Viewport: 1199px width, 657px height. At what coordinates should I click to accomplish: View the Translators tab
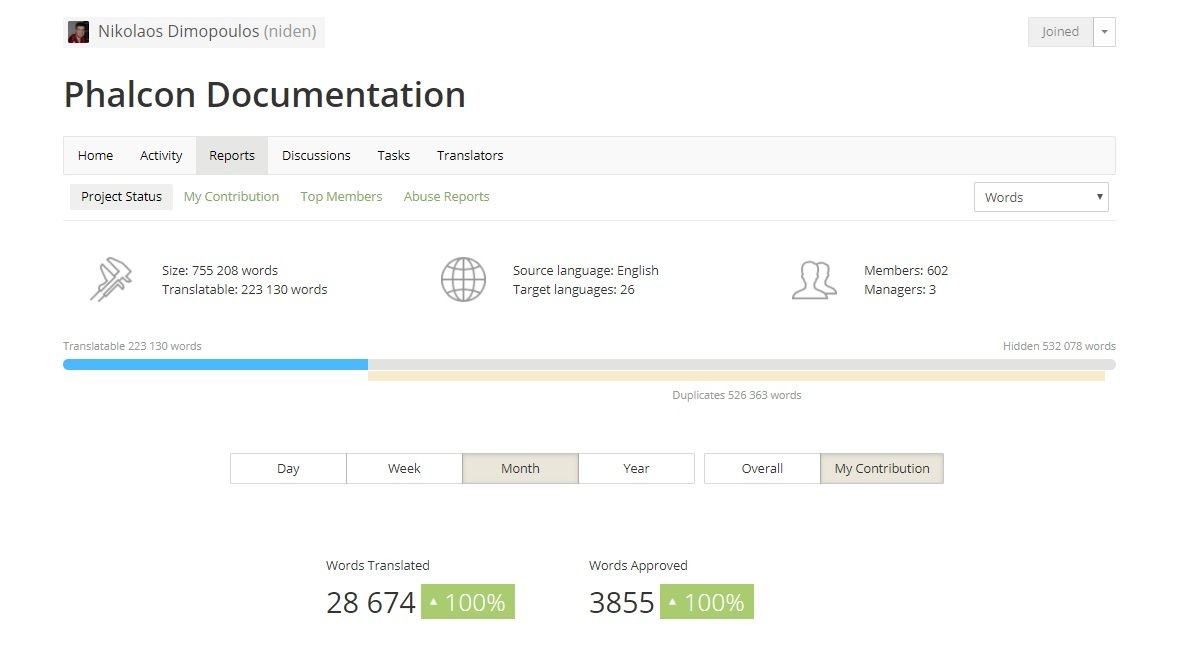pos(470,155)
